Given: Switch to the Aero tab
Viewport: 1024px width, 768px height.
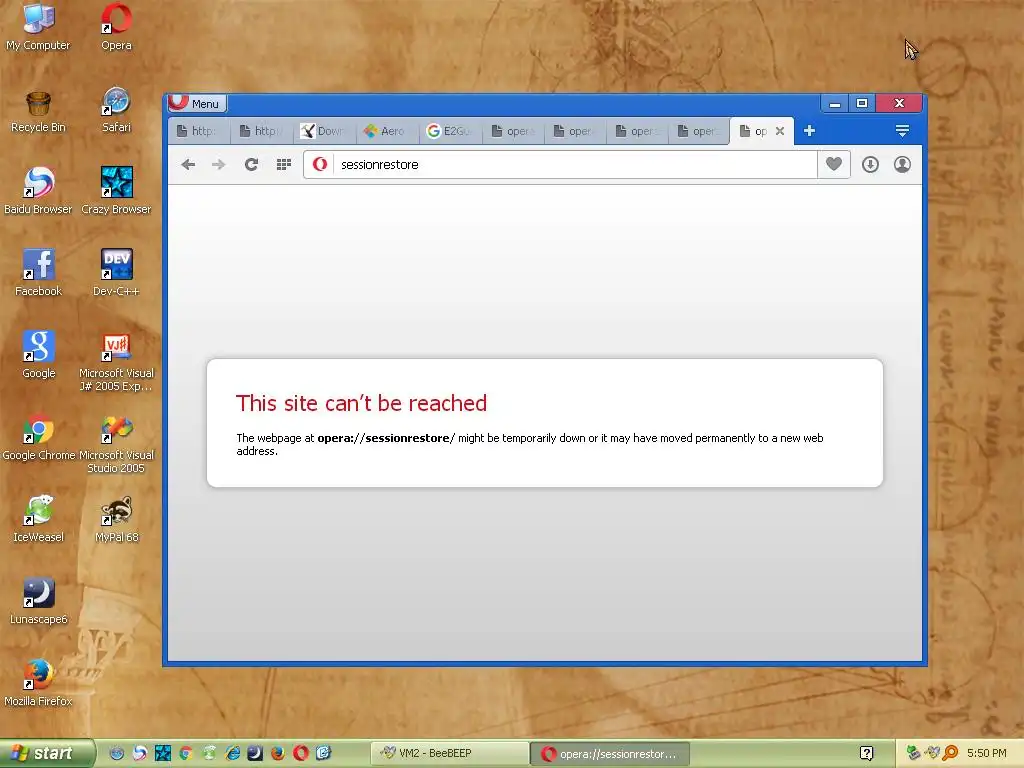Looking at the screenshot, I should (x=386, y=131).
